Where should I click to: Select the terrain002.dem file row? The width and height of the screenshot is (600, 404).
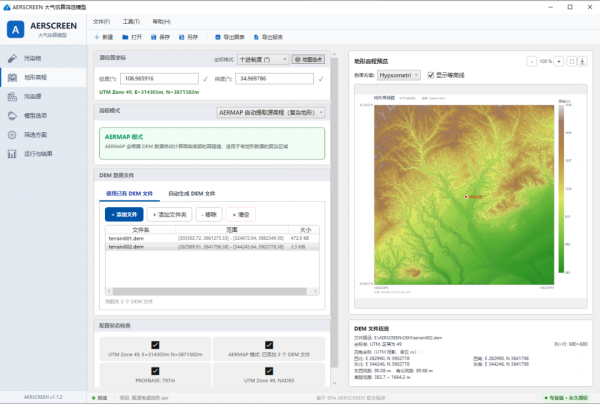pos(212,247)
